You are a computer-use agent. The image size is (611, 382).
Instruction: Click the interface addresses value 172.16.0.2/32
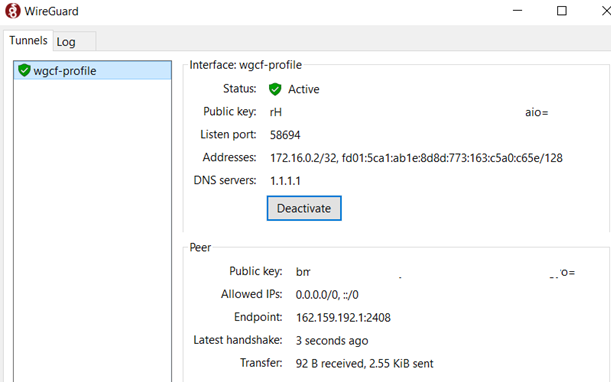416,158
